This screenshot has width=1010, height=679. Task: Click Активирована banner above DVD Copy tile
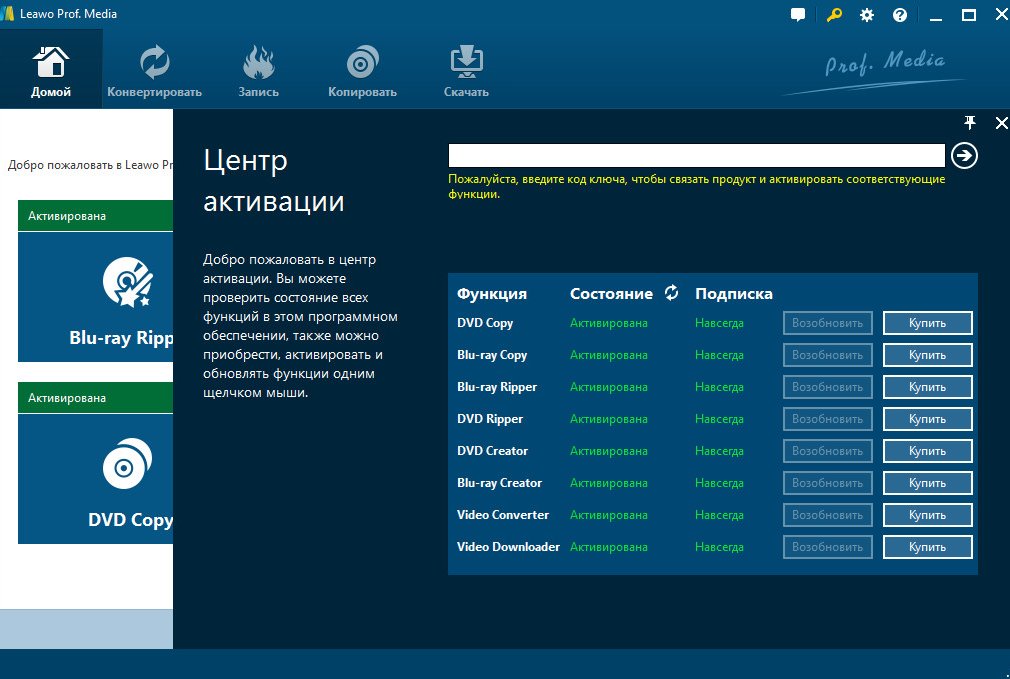(95, 398)
